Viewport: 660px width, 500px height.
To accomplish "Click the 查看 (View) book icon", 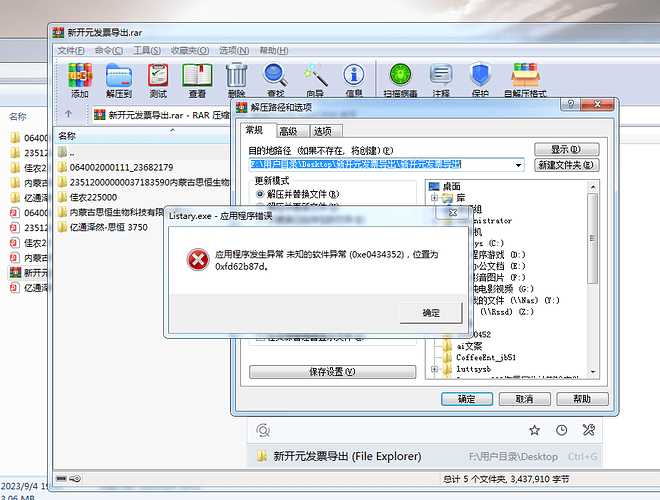I will point(197,80).
